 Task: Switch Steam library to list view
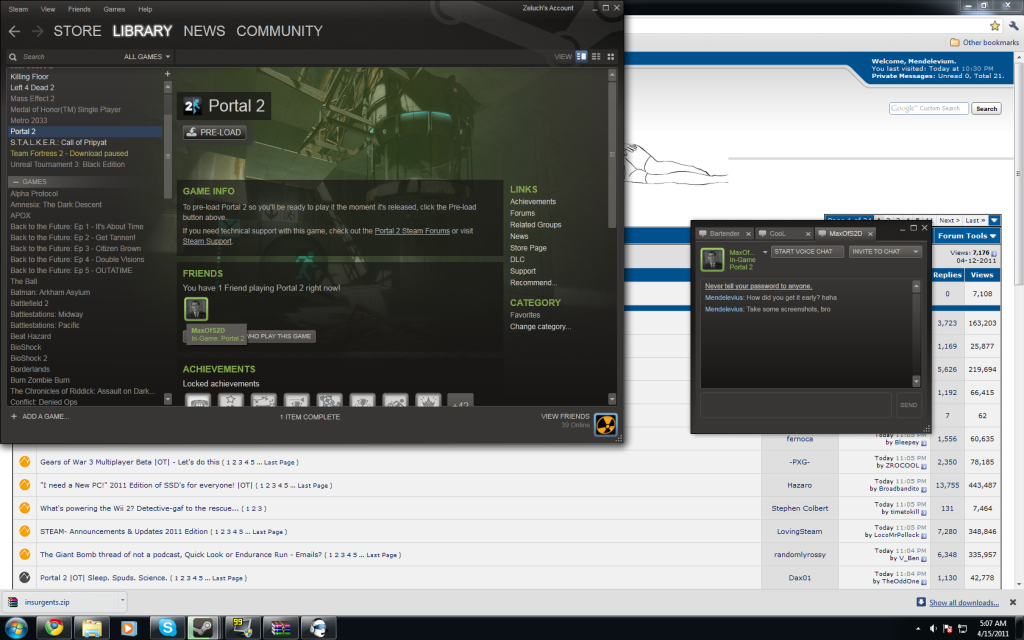(596, 57)
